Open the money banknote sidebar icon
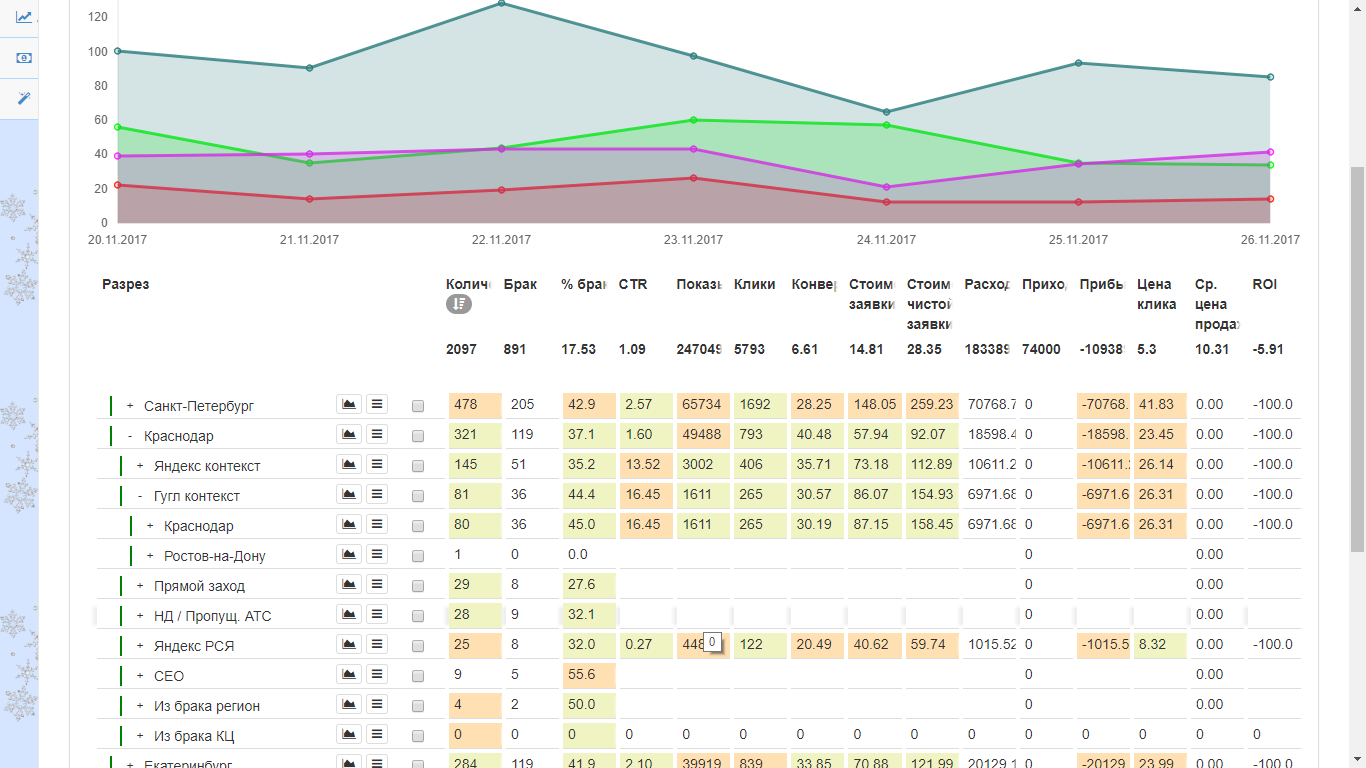The image size is (1366, 768). [x=24, y=58]
